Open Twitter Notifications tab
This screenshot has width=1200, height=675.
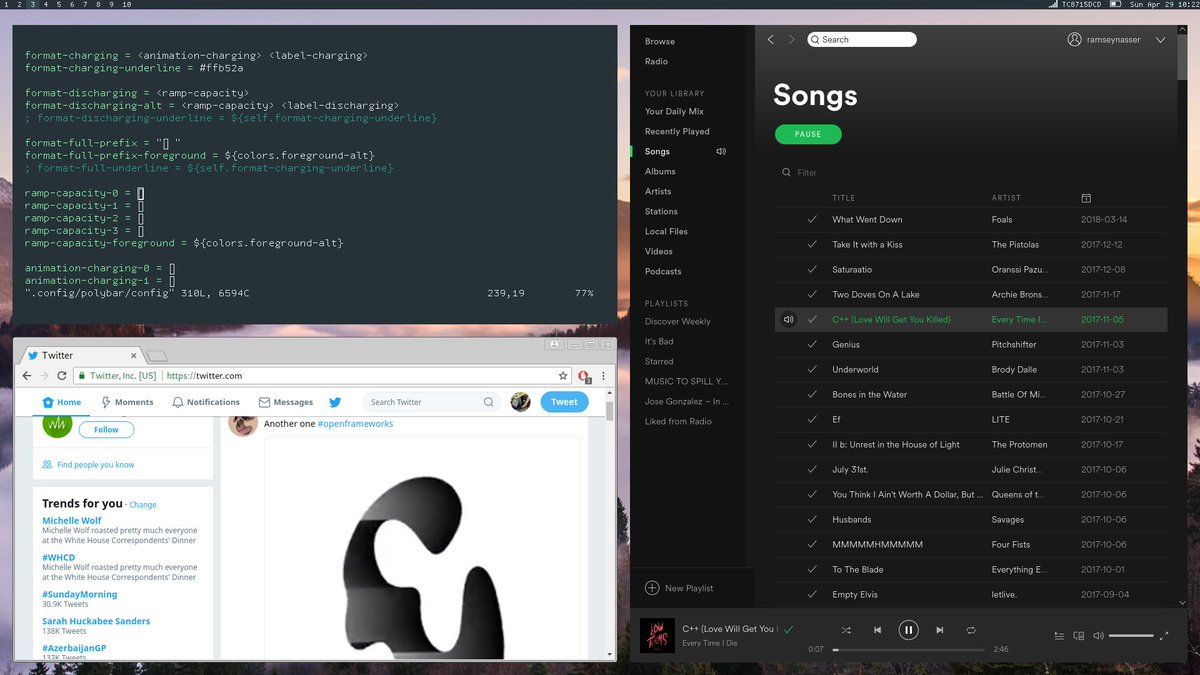(x=206, y=402)
